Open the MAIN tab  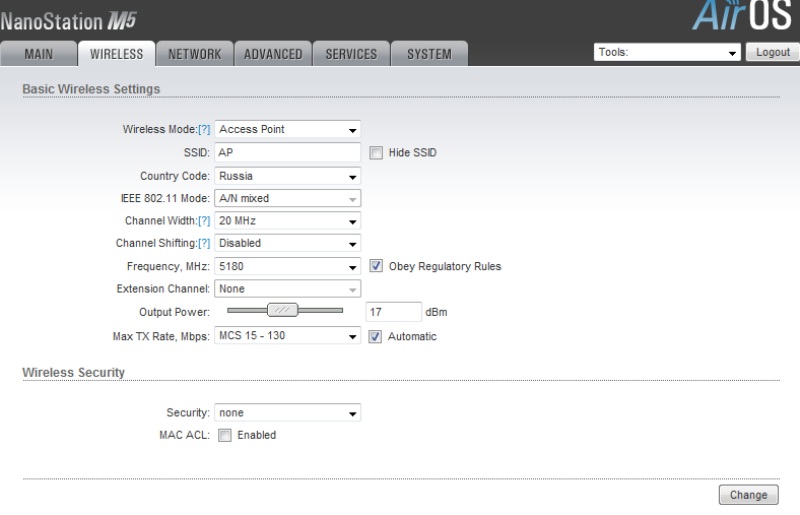pyautogui.click(x=38, y=54)
